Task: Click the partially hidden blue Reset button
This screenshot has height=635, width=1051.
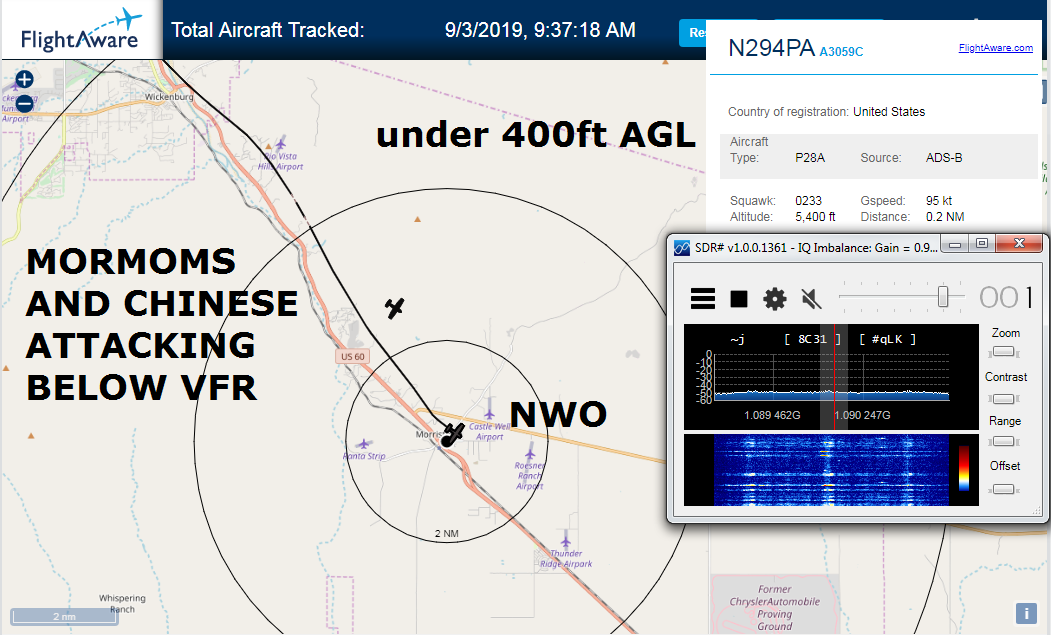Action: click(693, 33)
